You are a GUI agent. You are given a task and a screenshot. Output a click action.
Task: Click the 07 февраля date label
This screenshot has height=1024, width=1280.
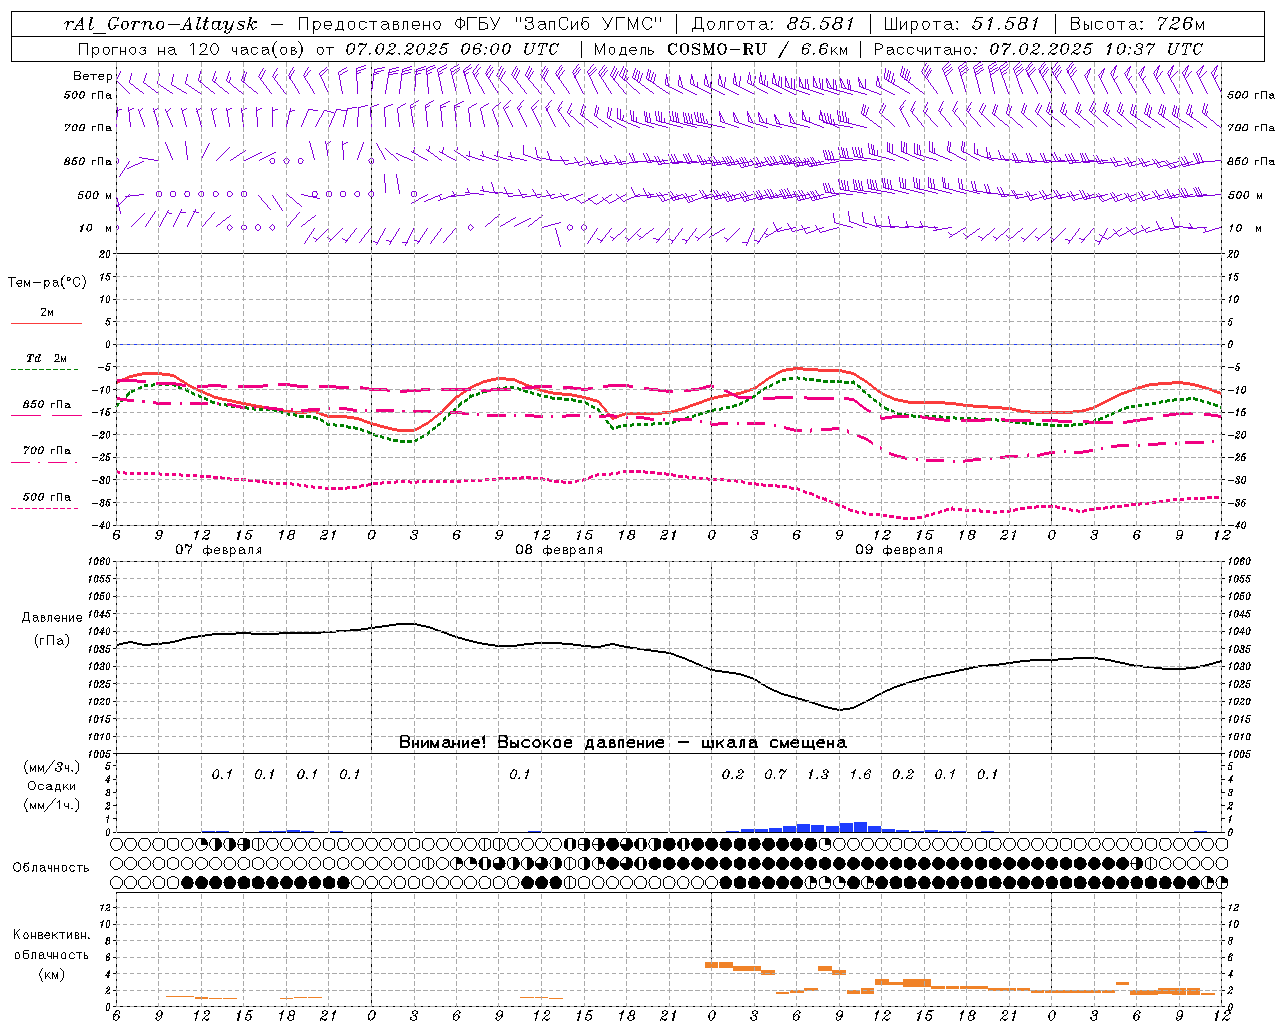click(x=218, y=550)
